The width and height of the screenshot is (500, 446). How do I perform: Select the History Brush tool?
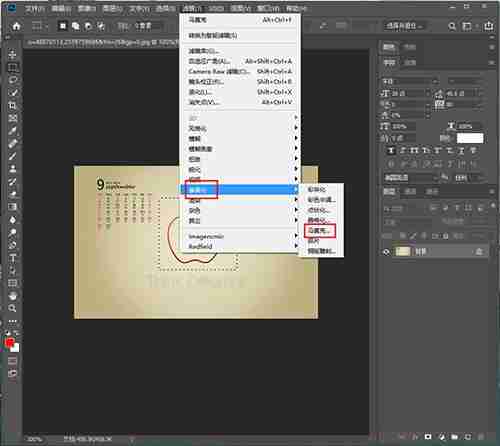click(x=13, y=181)
